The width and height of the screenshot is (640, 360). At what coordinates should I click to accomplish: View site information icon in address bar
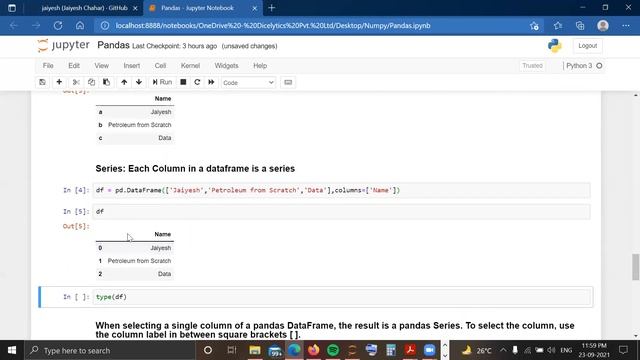click(105, 26)
